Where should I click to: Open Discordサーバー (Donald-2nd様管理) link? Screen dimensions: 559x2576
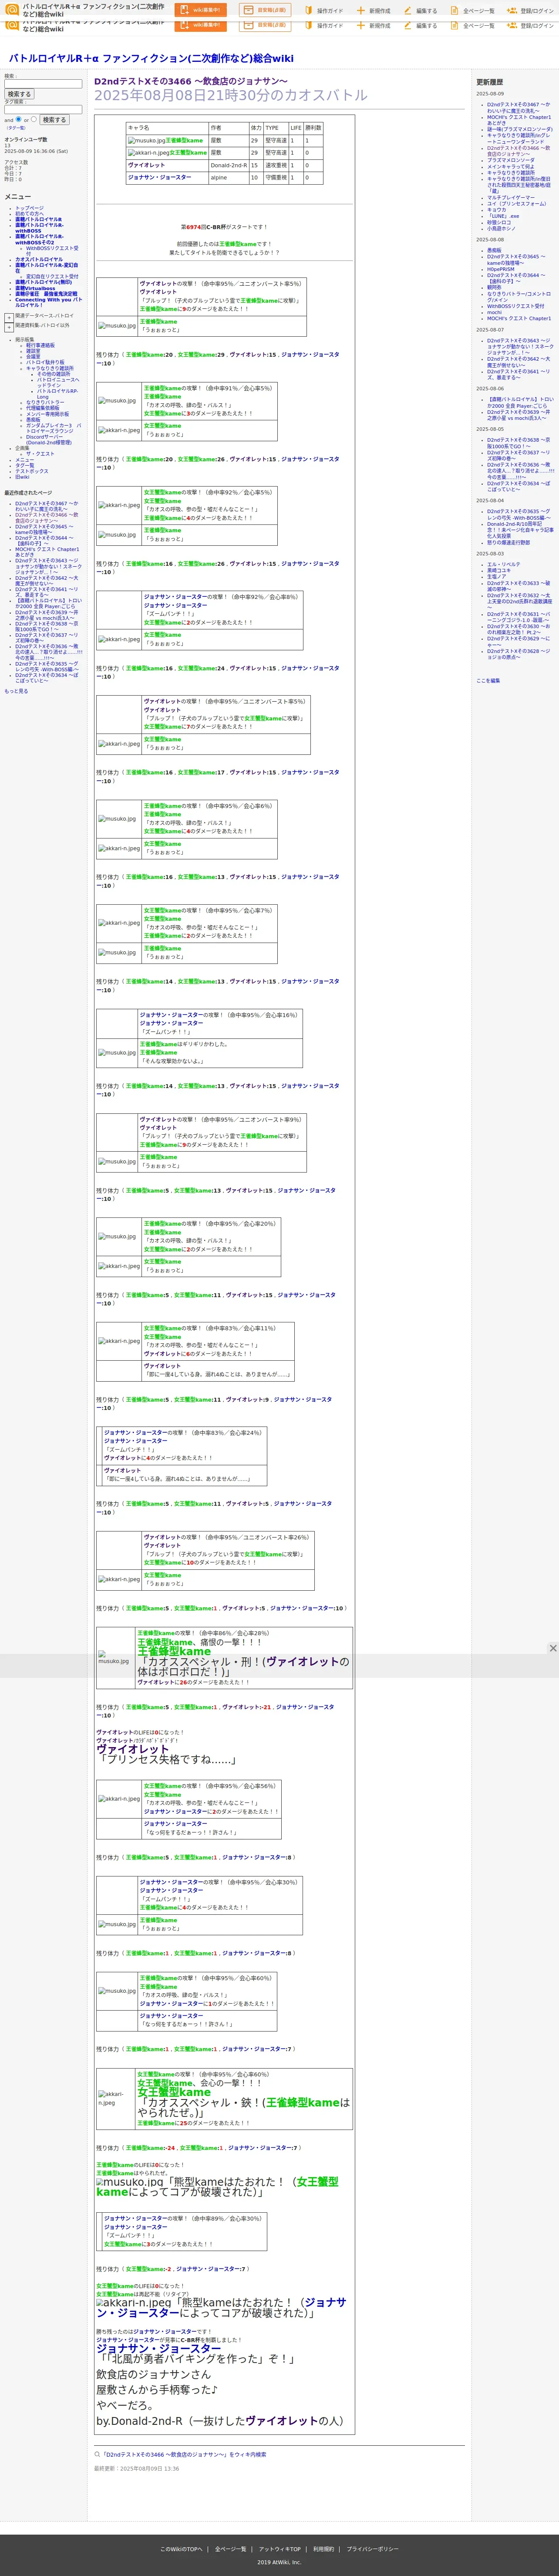pyautogui.click(x=49, y=440)
